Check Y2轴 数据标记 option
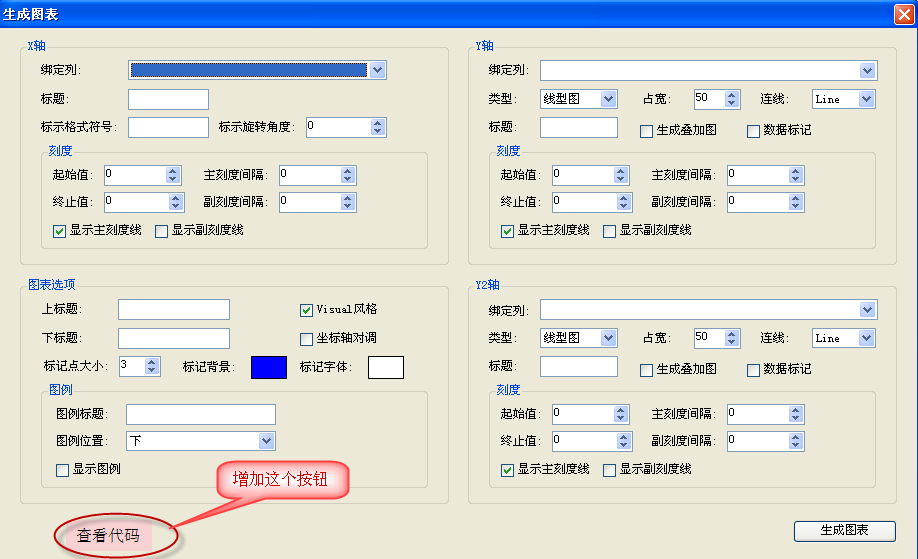The height and width of the screenshot is (559, 918). [x=754, y=370]
